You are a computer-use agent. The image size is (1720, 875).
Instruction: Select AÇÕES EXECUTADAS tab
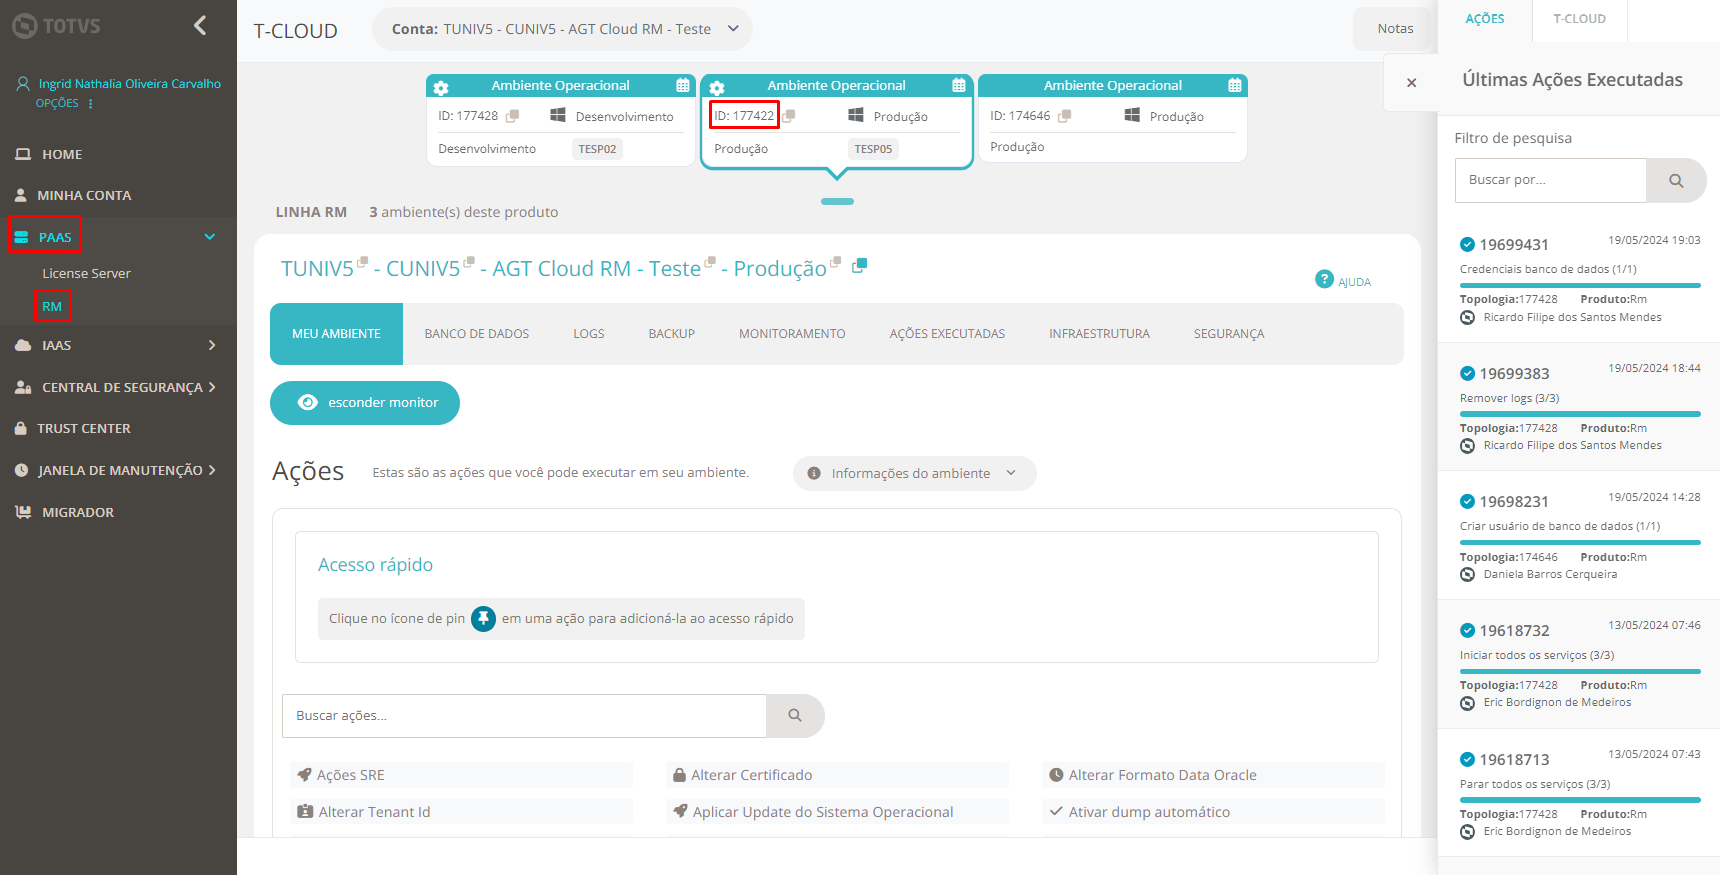tap(947, 334)
